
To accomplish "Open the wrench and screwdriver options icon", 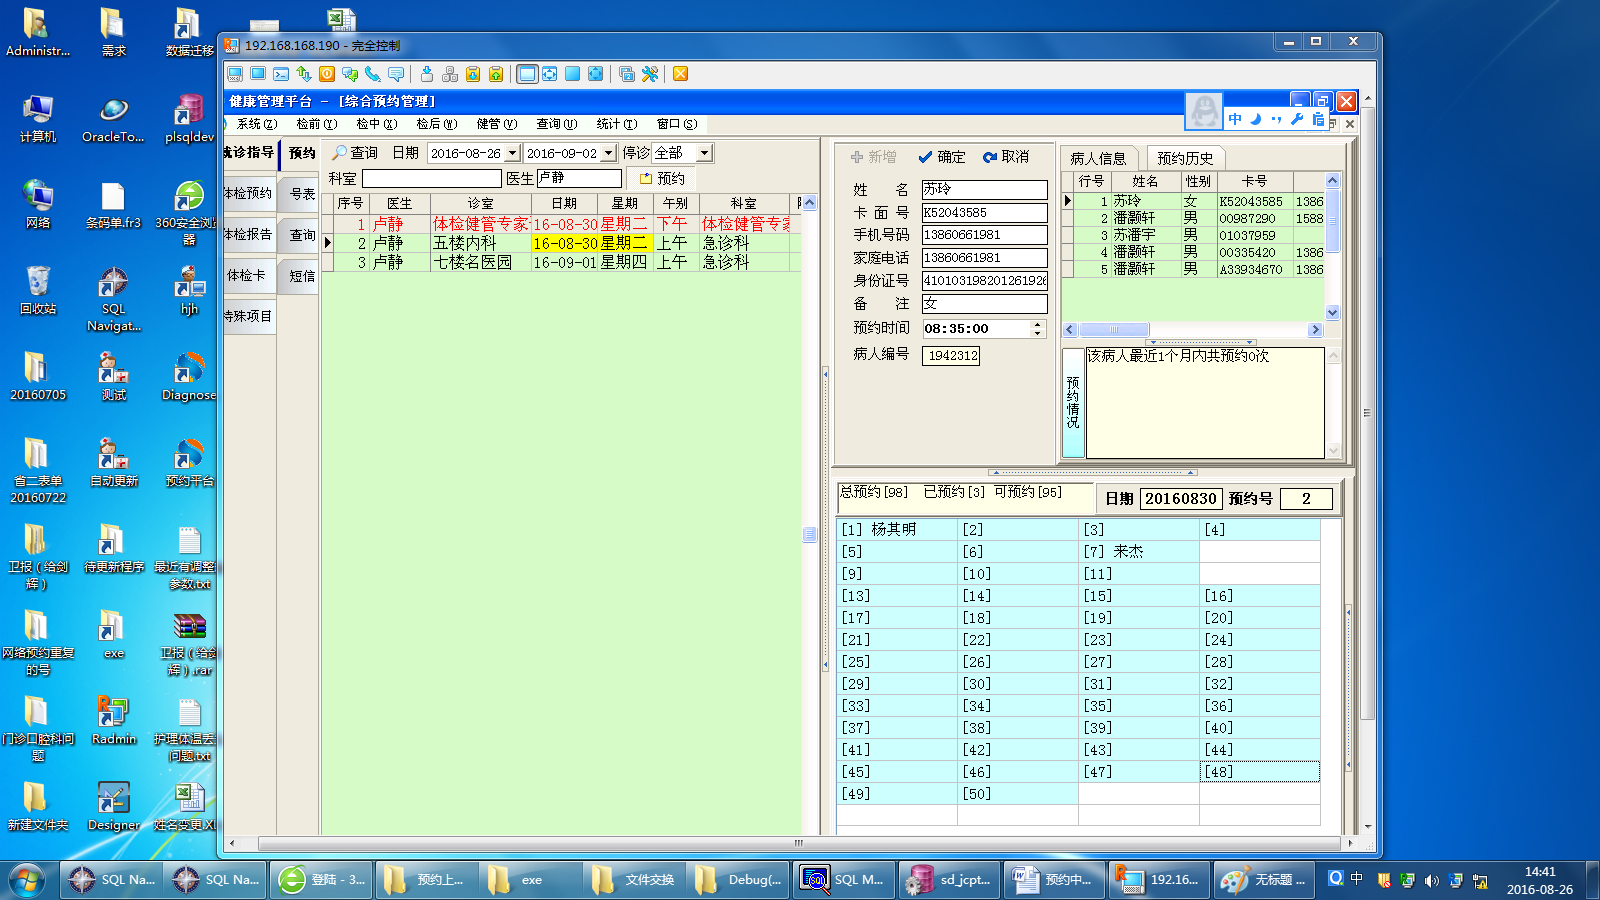I will pos(650,74).
